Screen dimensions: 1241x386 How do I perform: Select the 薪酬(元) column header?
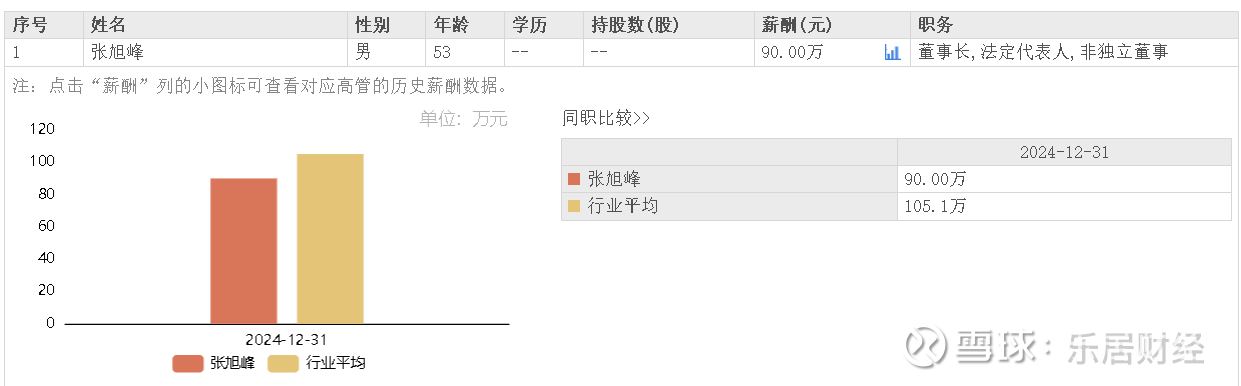pos(796,24)
